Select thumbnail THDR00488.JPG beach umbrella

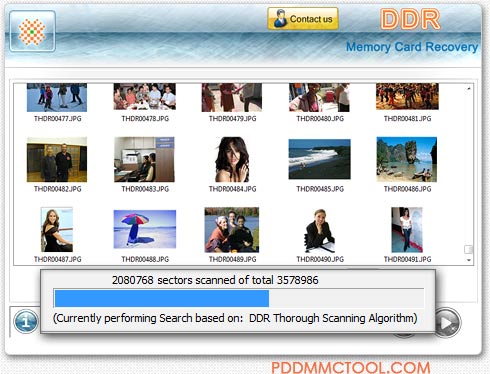tap(145, 229)
